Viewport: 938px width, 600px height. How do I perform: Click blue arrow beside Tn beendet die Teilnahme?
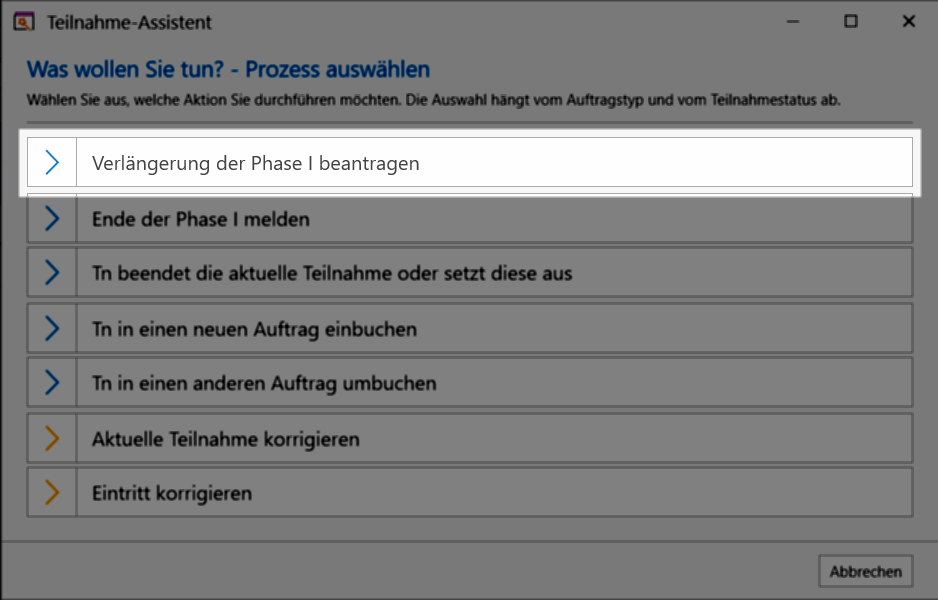[x=52, y=273]
